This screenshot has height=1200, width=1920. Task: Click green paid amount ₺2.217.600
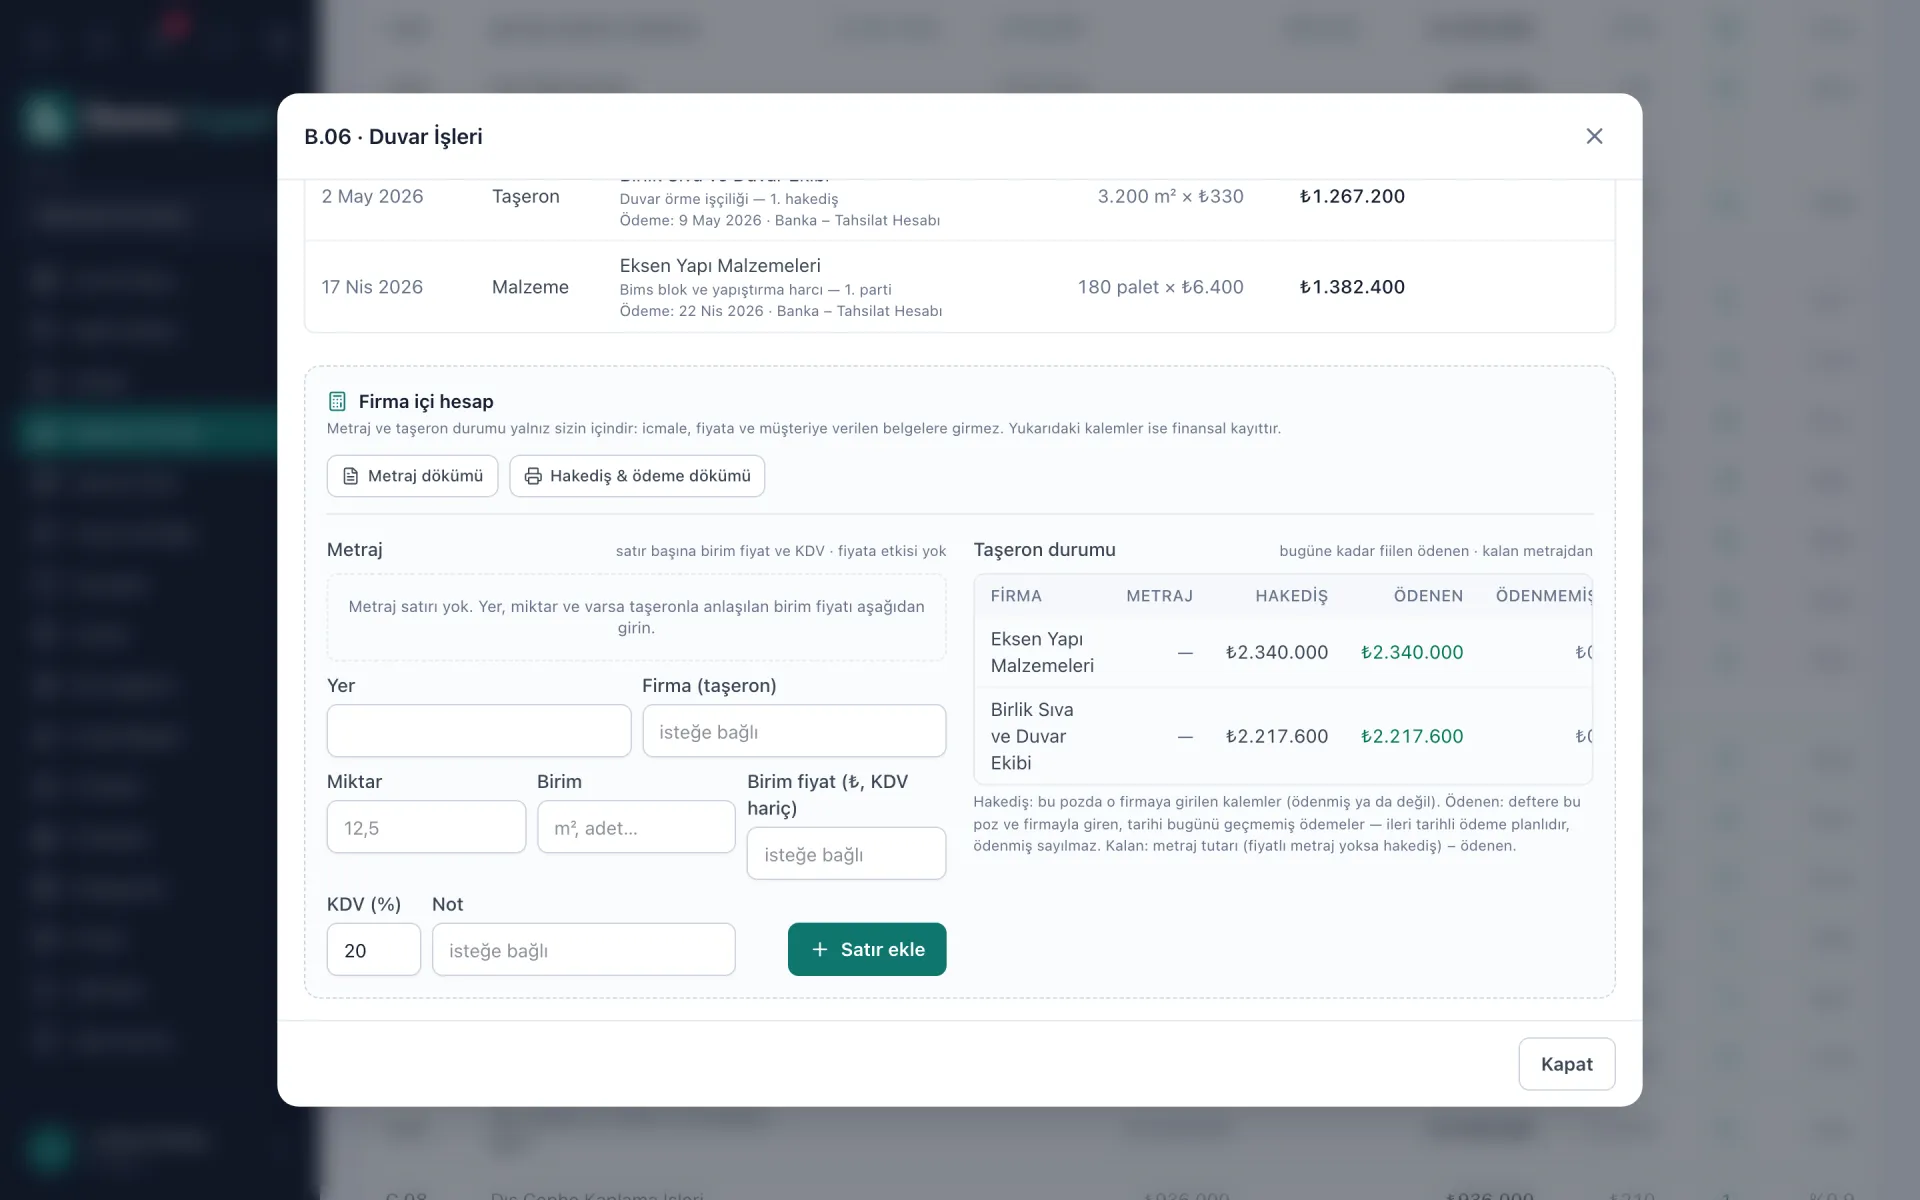click(x=1412, y=736)
